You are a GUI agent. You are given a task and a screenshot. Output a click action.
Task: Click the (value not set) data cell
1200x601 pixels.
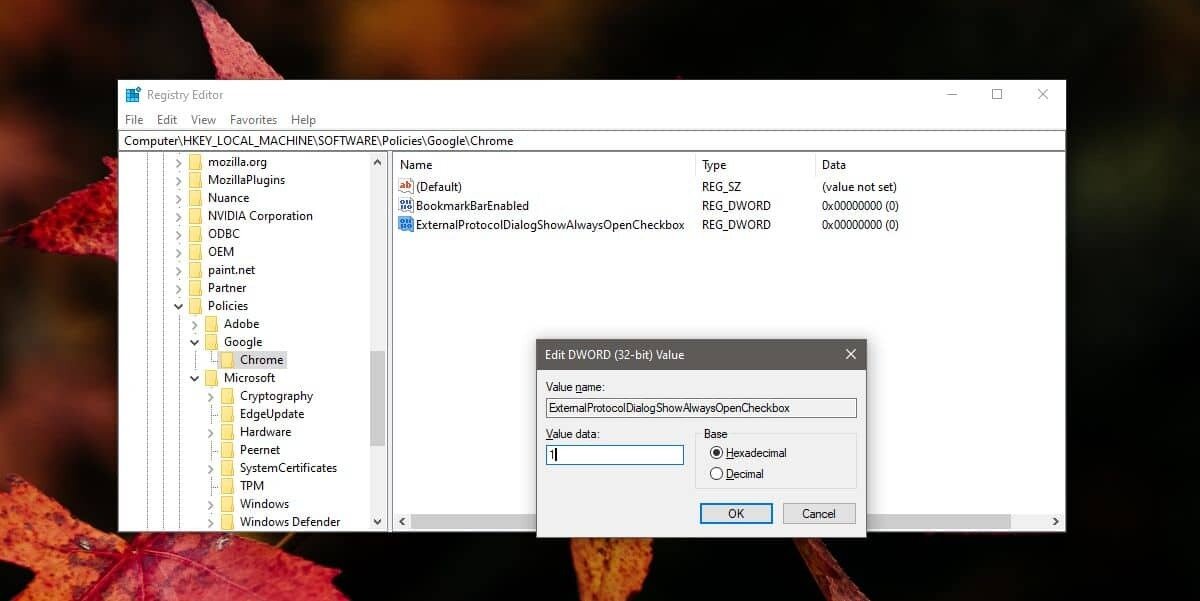coord(859,186)
